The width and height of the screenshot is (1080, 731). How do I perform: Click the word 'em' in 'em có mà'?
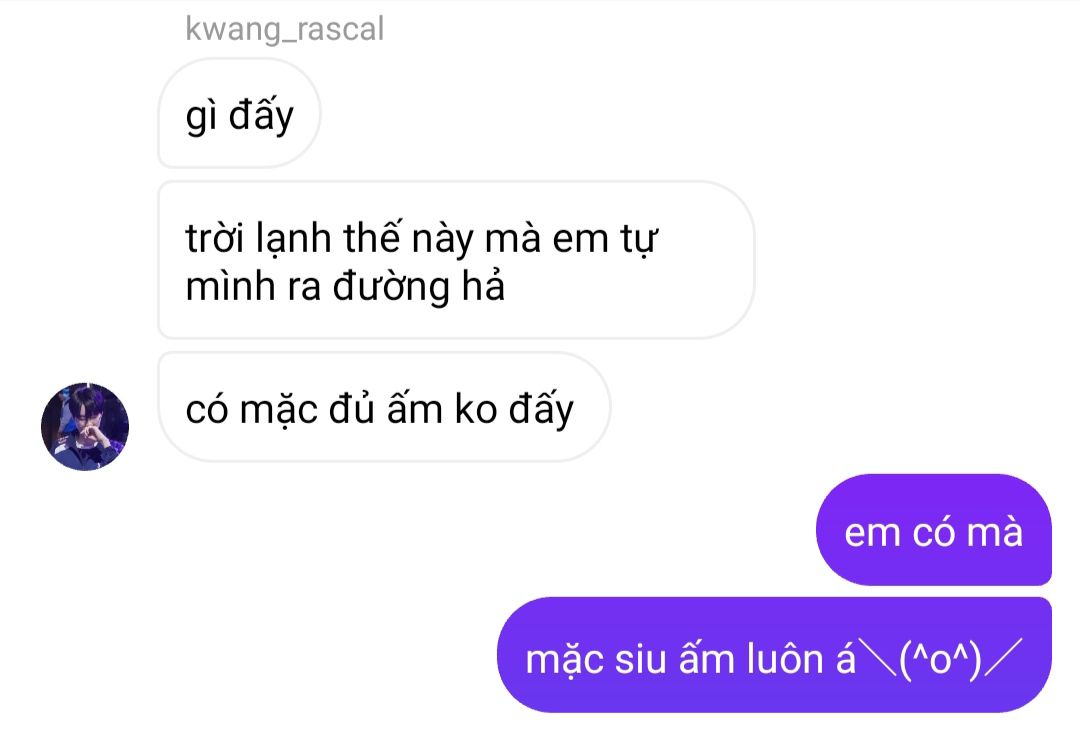point(871,534)
